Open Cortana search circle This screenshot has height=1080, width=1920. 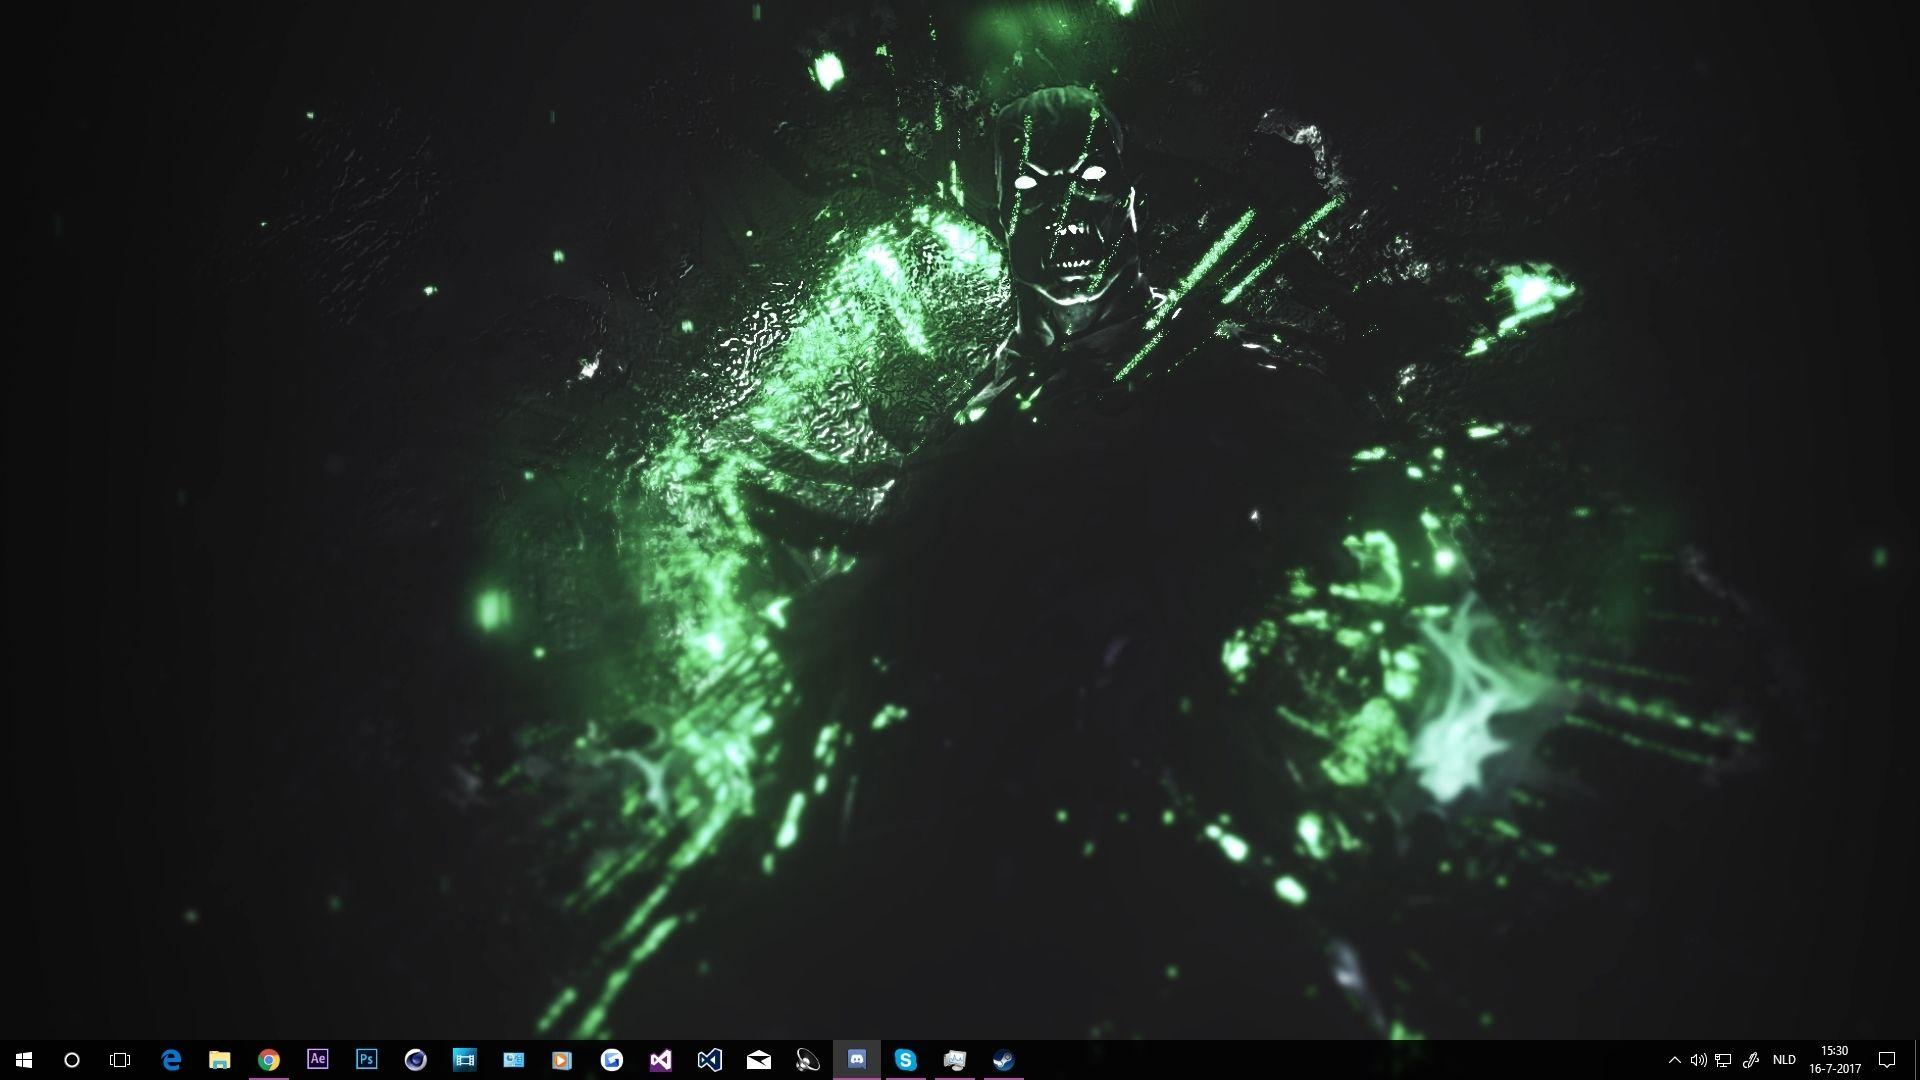(72, 1060)
